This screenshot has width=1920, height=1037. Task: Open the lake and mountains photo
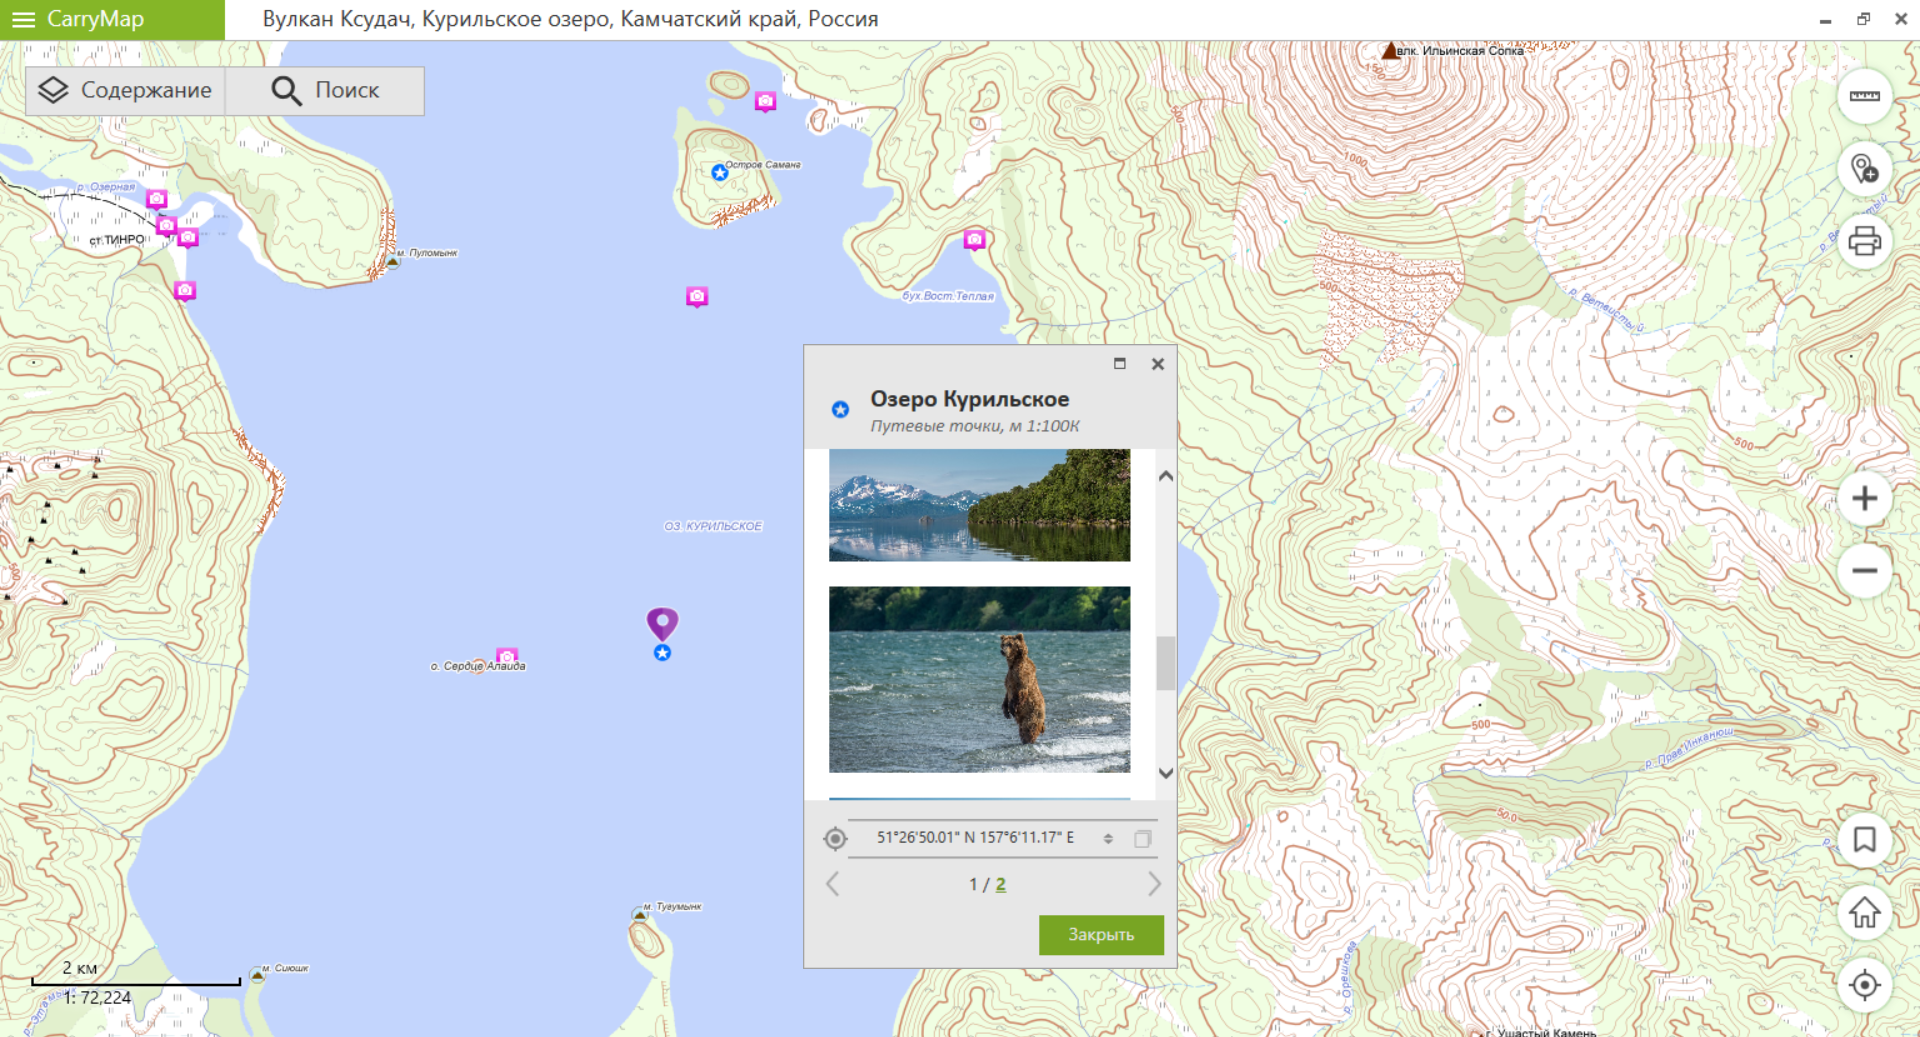(979, 505)
